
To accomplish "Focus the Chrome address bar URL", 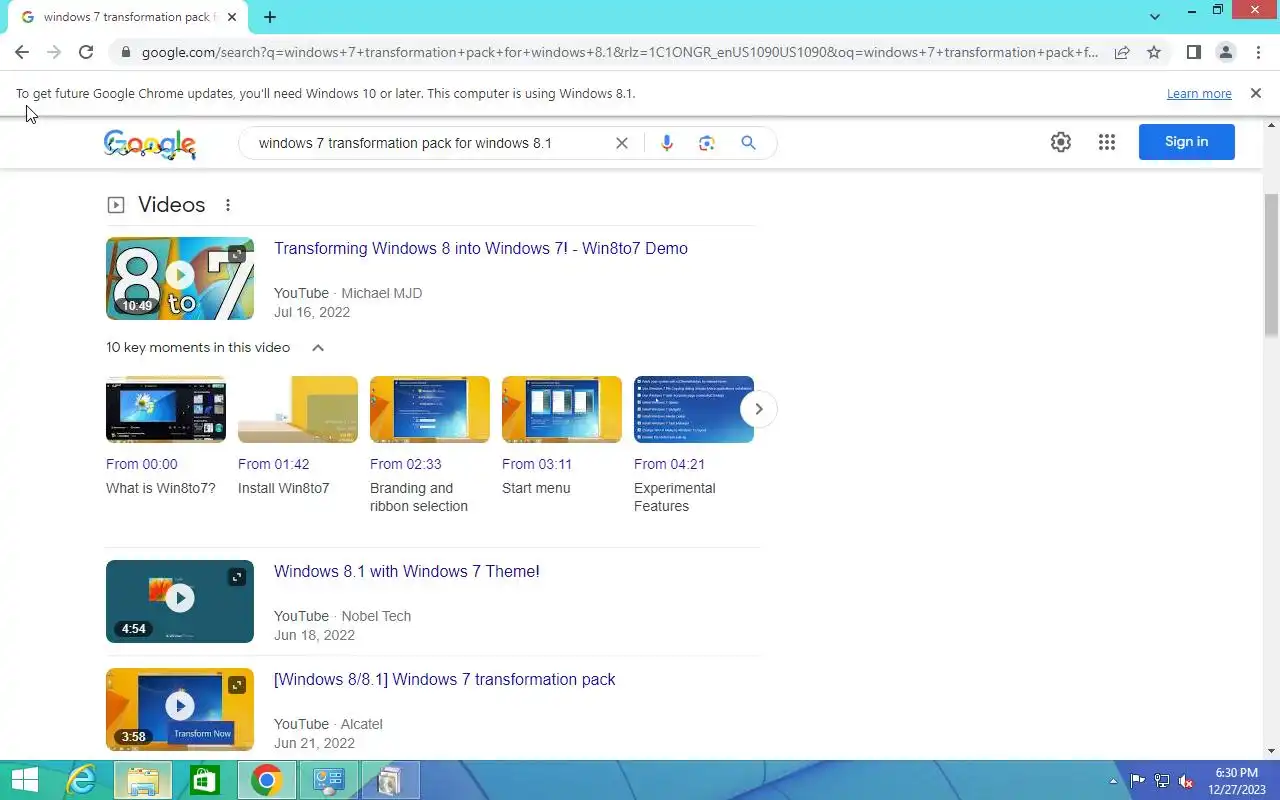I will pos(620,52).
